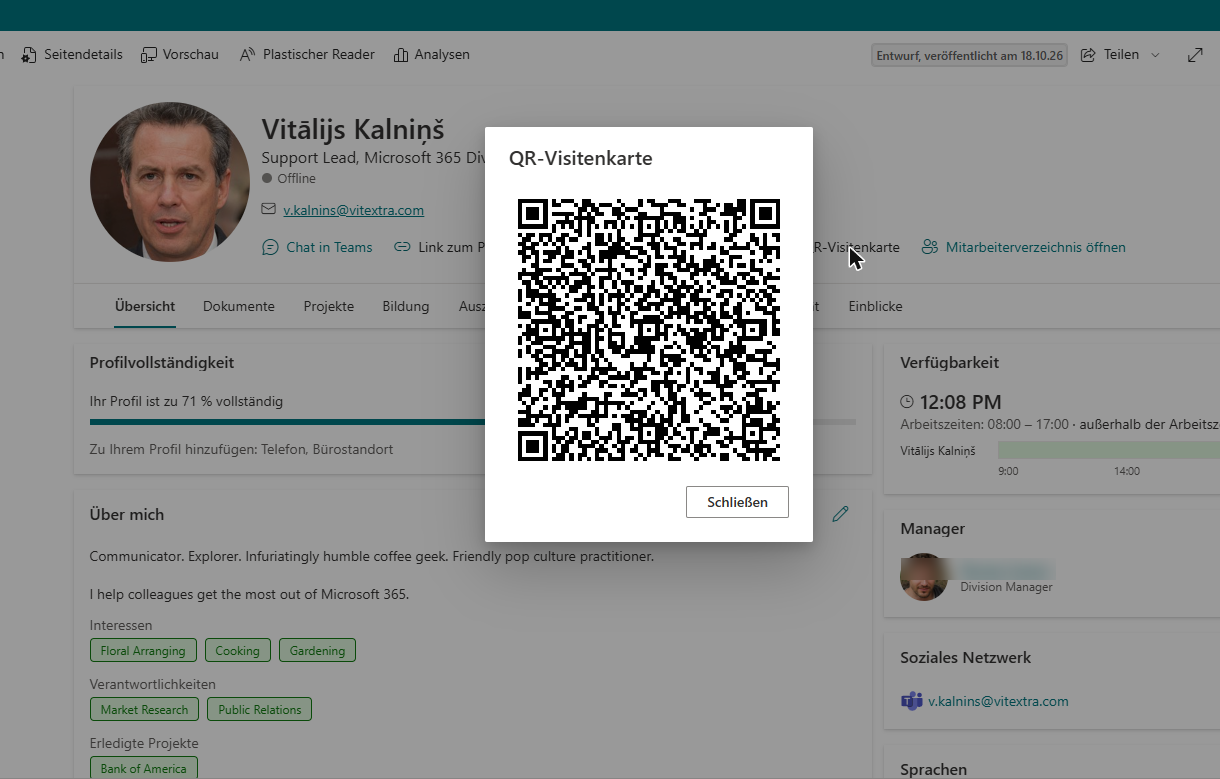Launch Plastischer Reader
This screenshot has height=779, width=1220.
pyautogui.click(x=307, y=55)
